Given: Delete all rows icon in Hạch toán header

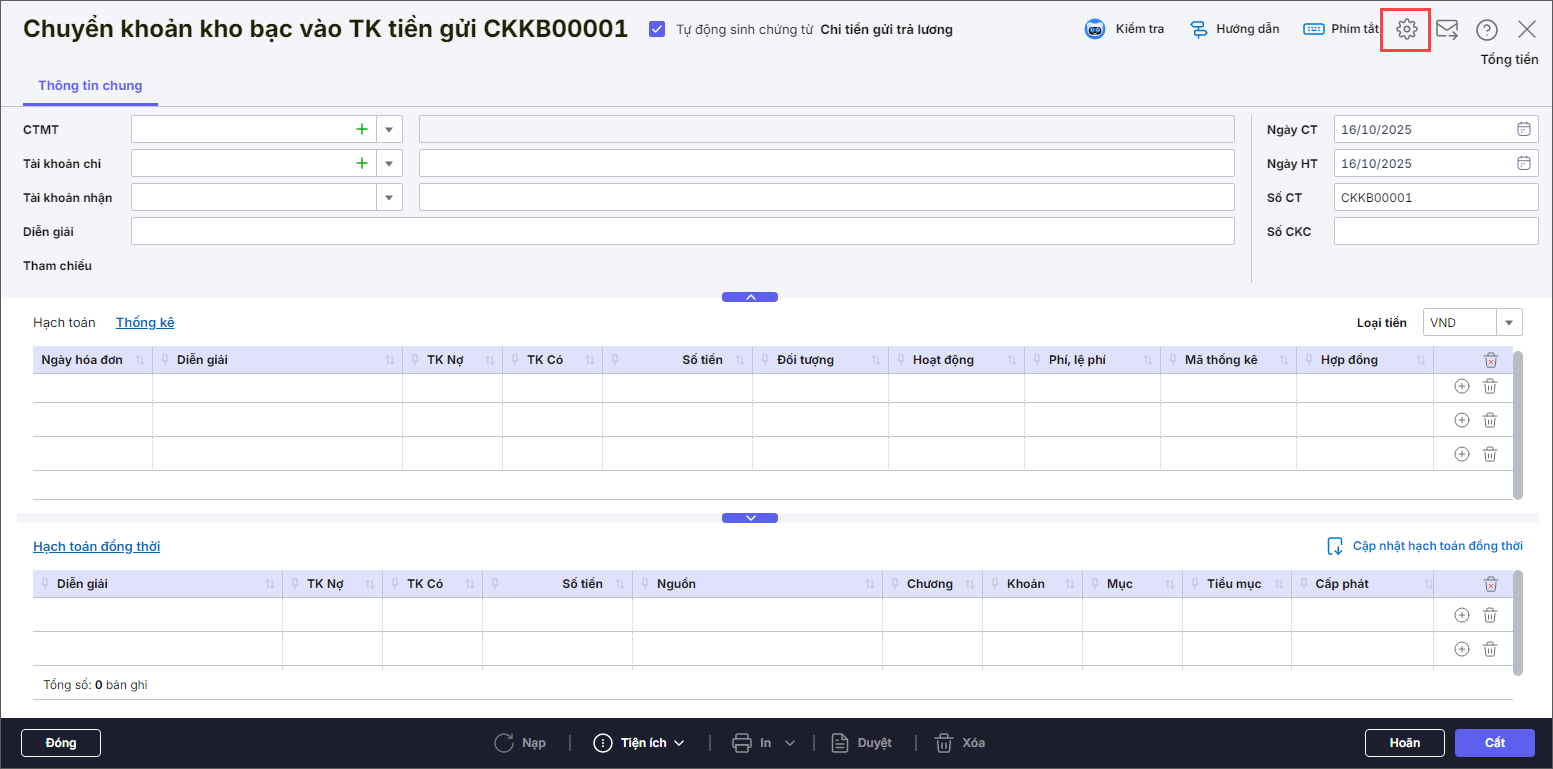Looking at the screenshot, I should (x=1490, y=360).
